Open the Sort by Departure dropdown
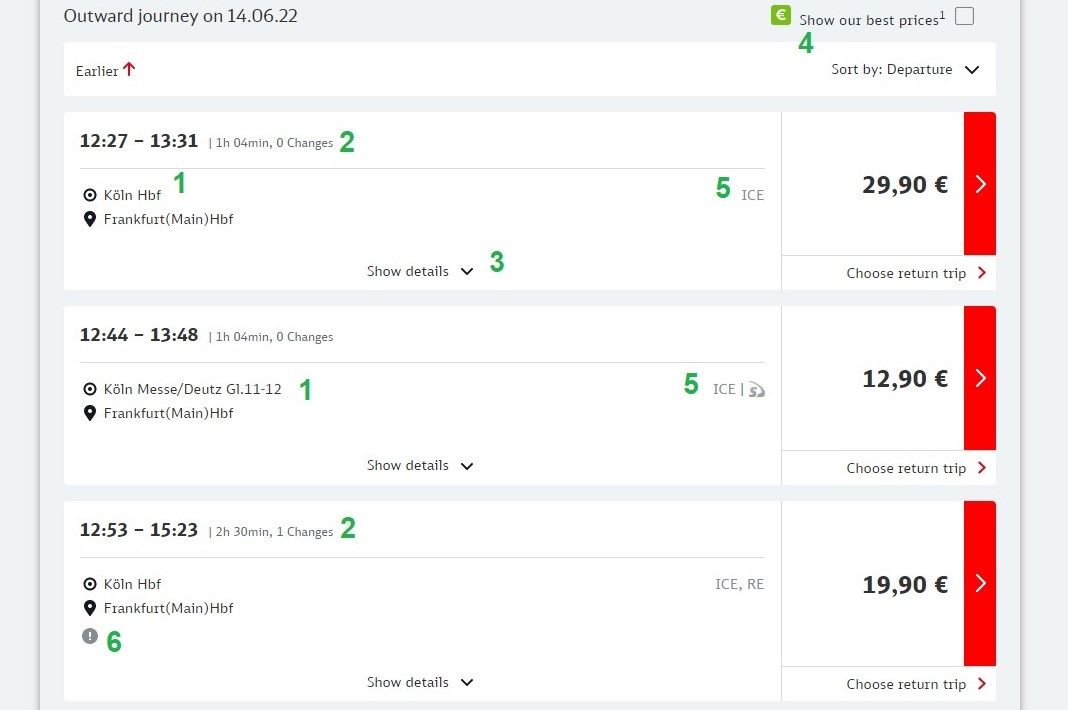1068x710 pixels. point(905,70)
